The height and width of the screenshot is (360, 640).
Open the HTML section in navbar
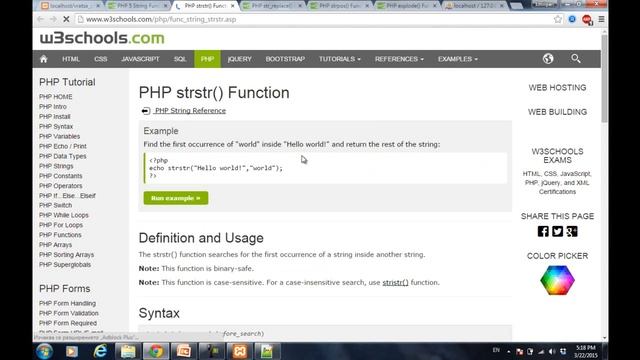[x=71, y=59]
